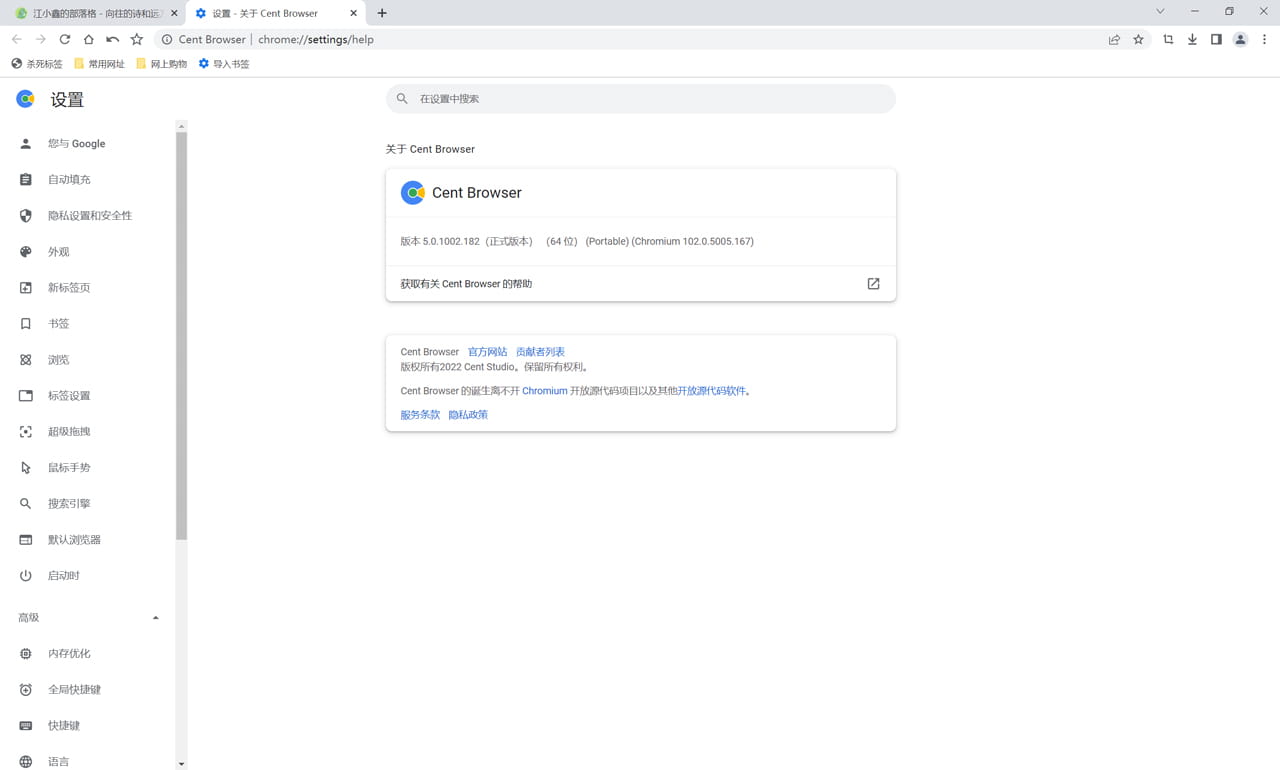Select the 设置 - 关于 Cent Browser tab

pyautogui.click(x=277, y=13)
